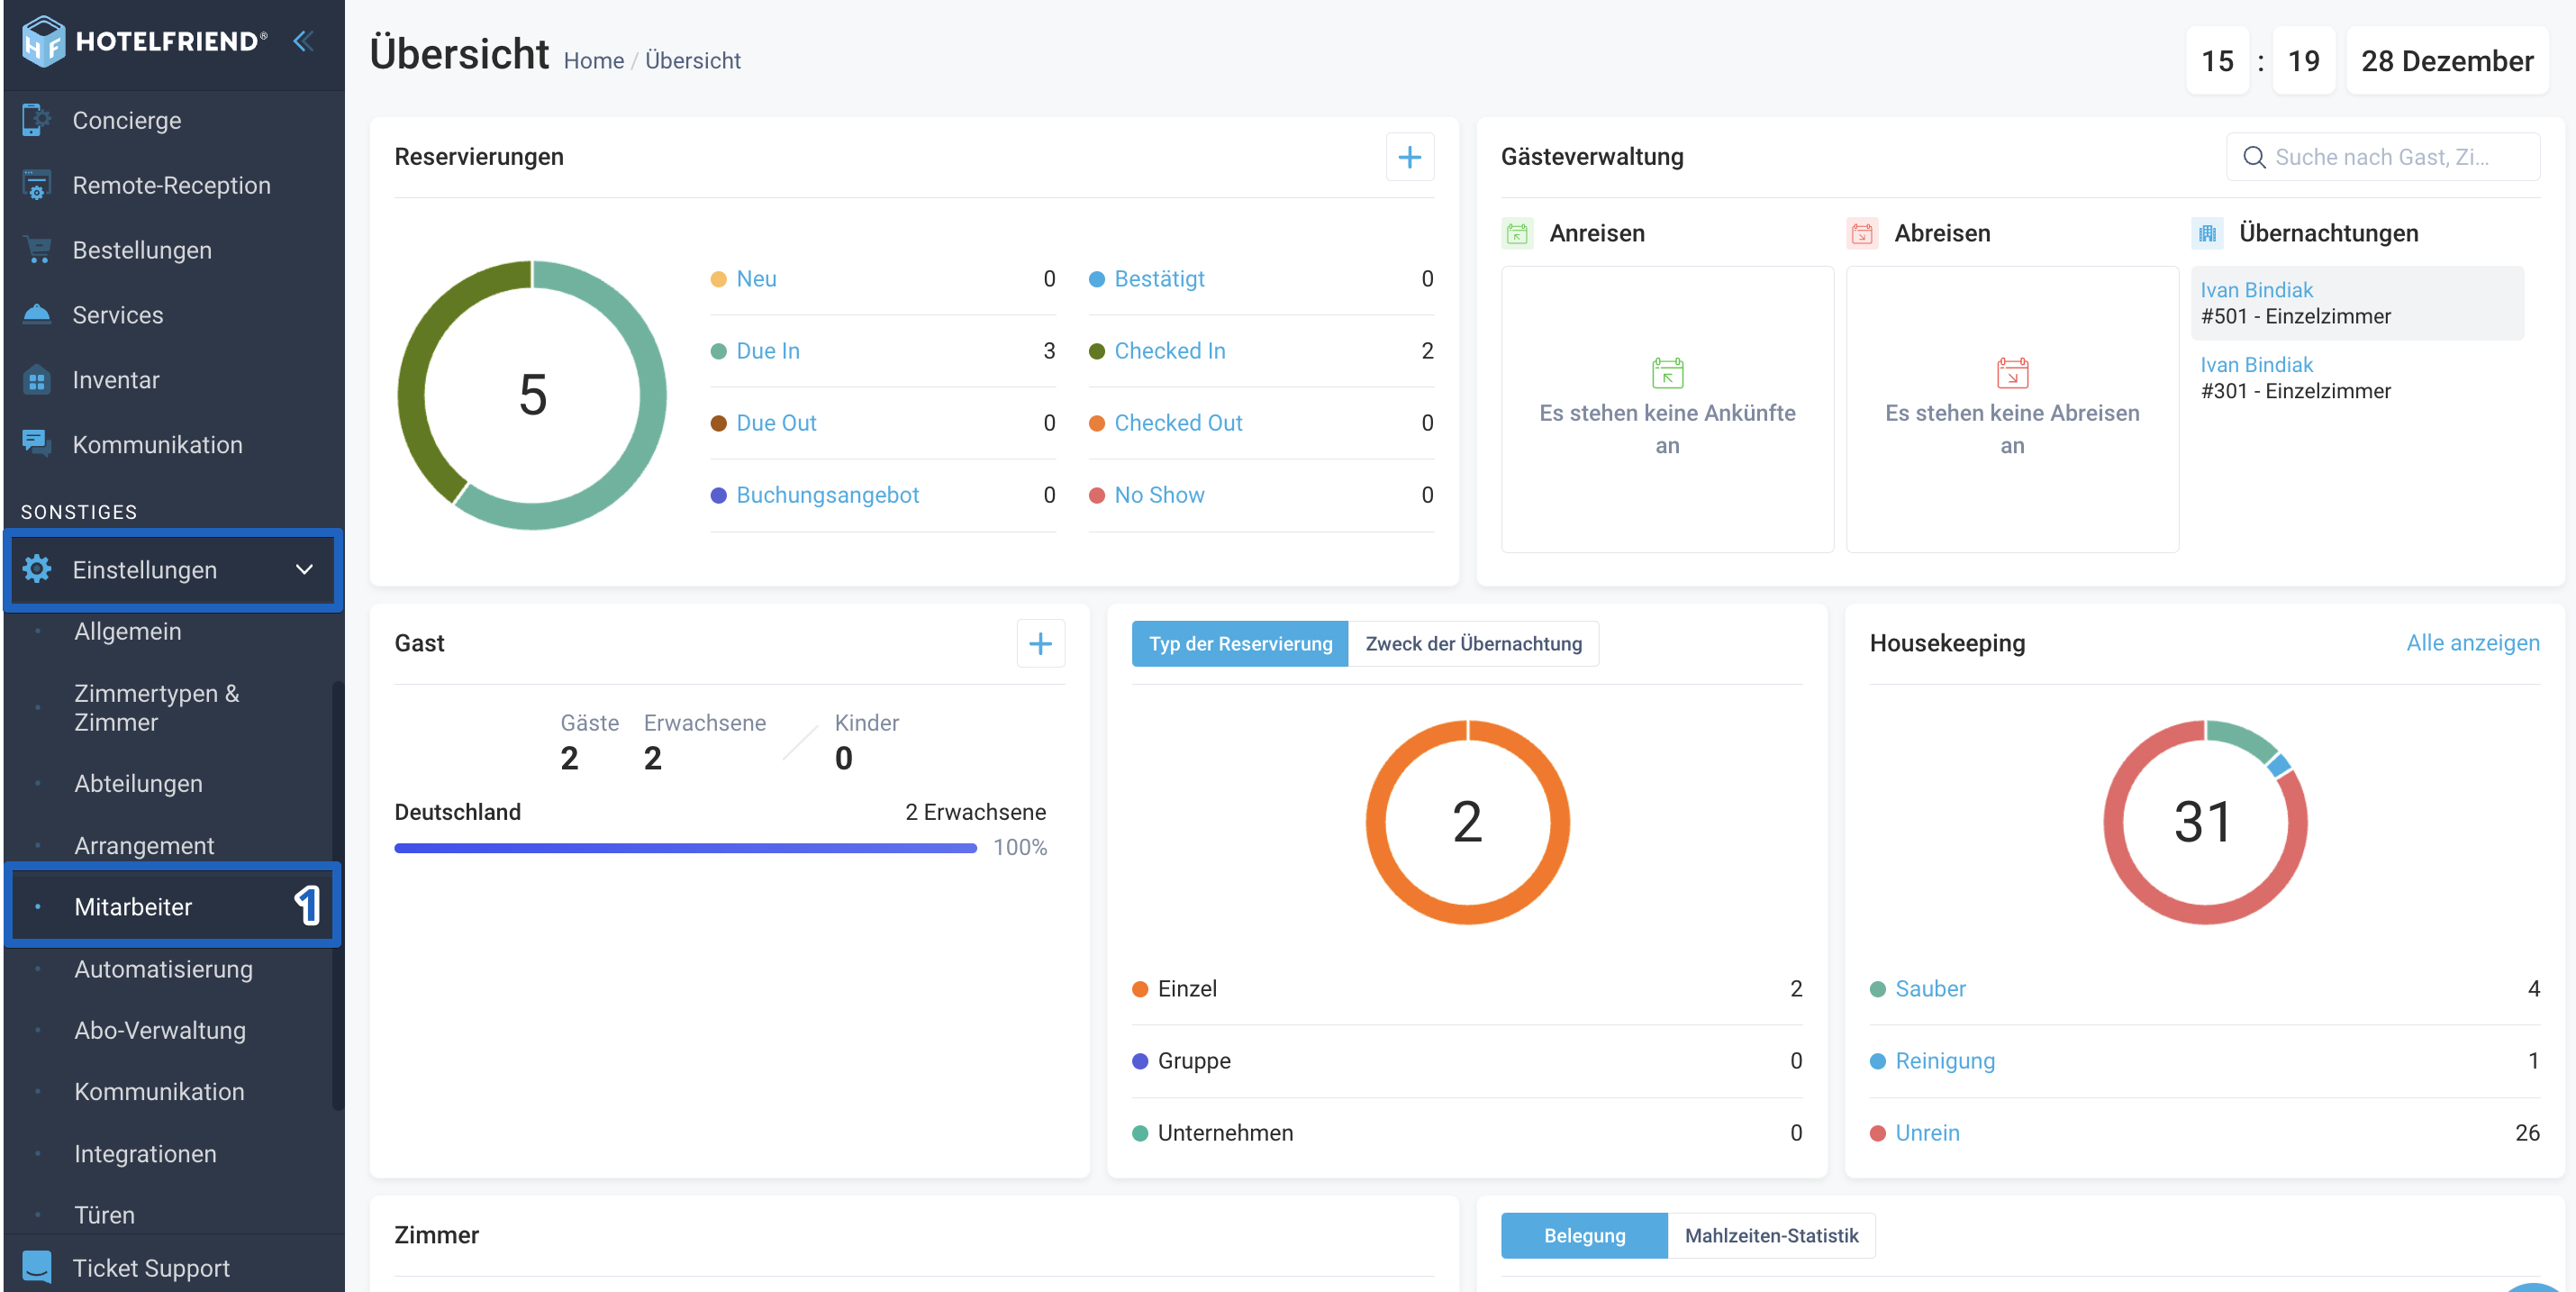Open Ivan Bindiak room #501 entry
This screenshot has height=1292, width=2576.
2357,303
